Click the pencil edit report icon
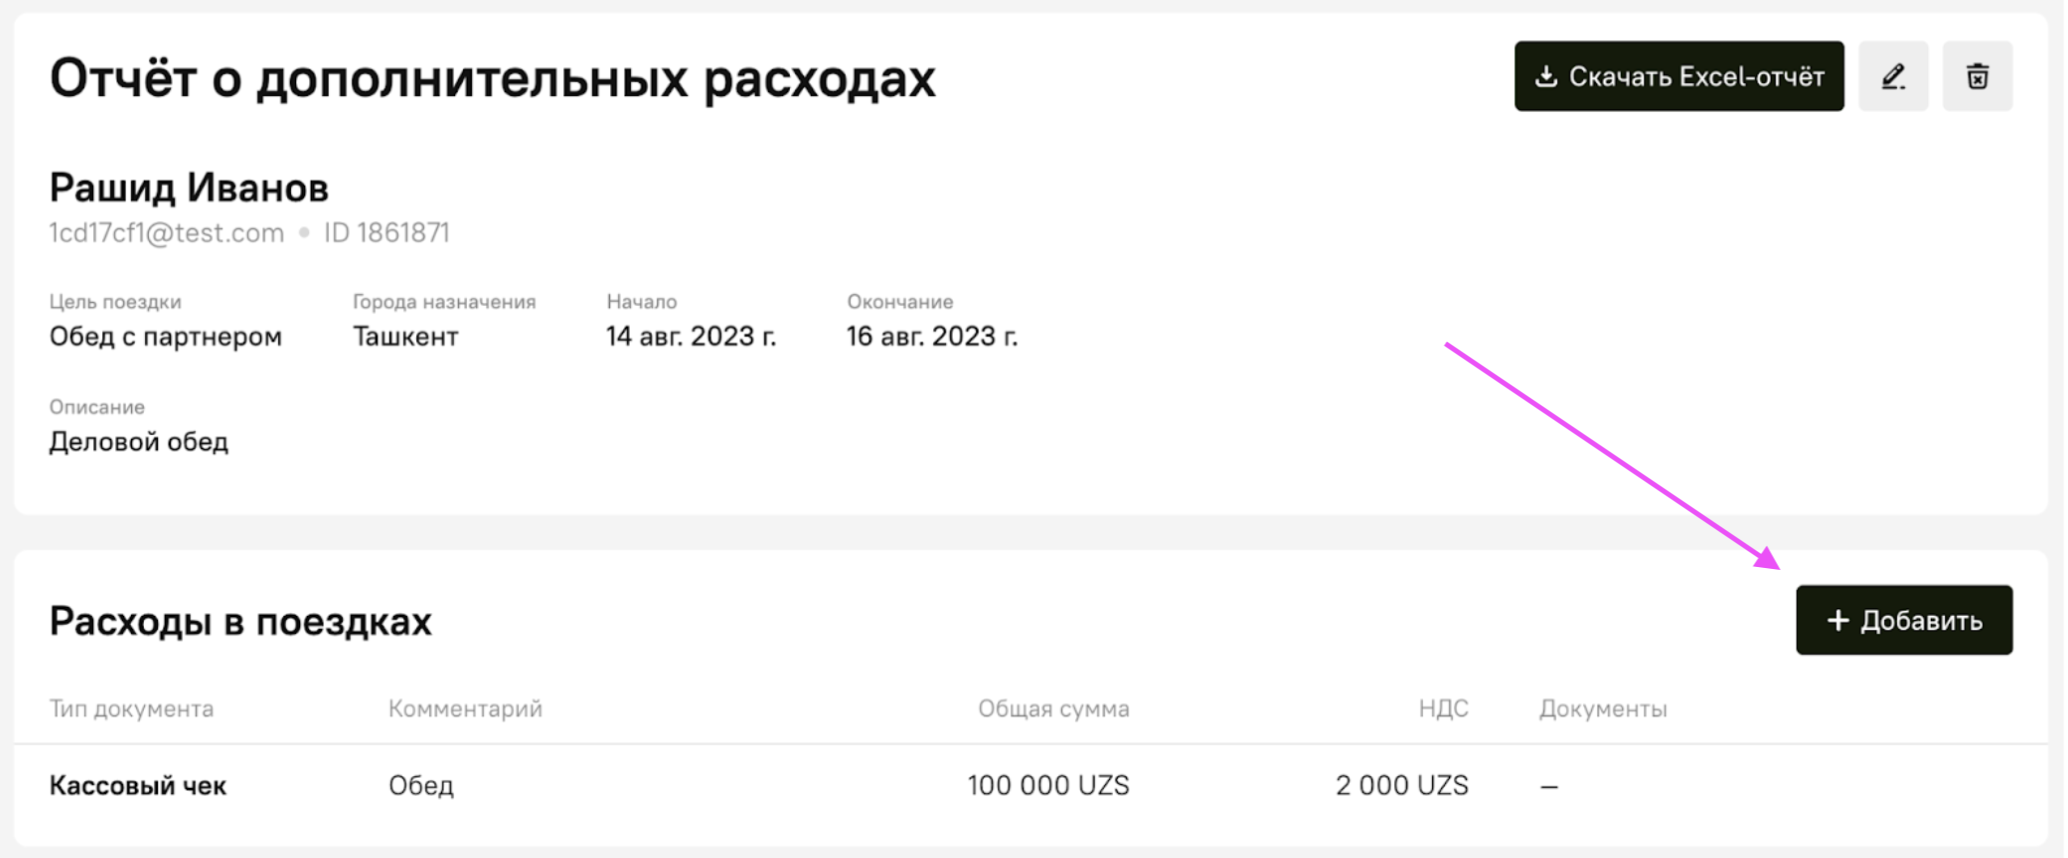 [1892, 77]
